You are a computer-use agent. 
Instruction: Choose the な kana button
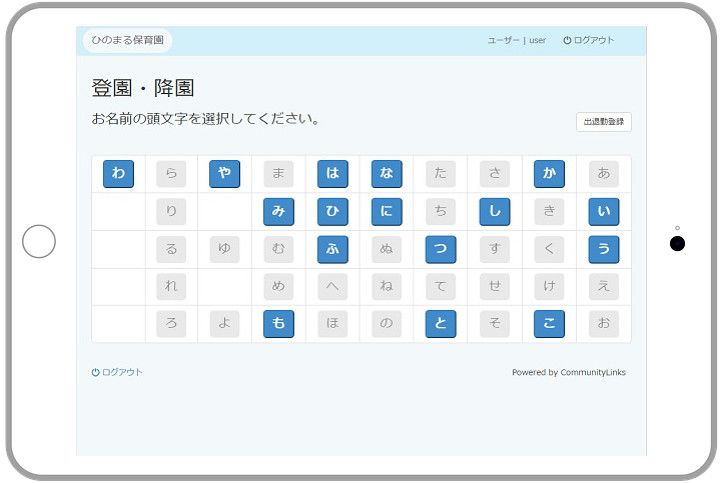pos(387,174)
